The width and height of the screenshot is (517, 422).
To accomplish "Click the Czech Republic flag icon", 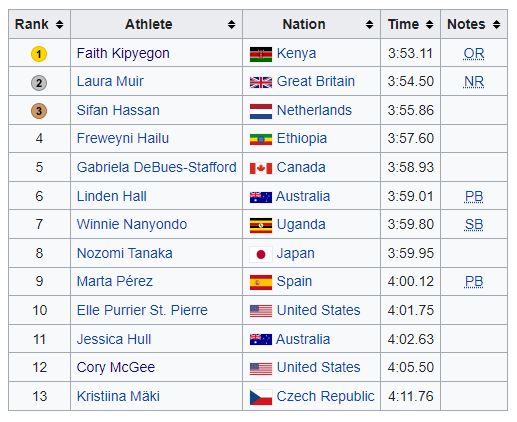I will (x=261, y=397).
